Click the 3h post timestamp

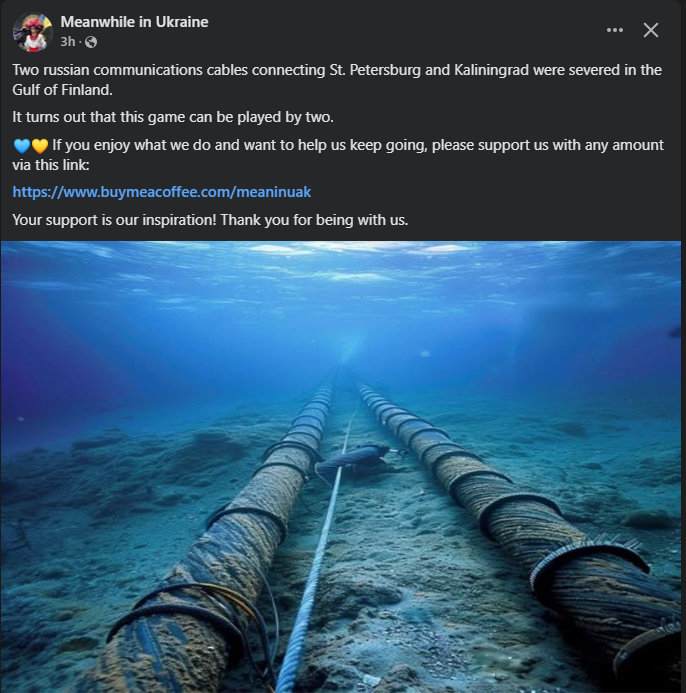click(x=68, y=42)
